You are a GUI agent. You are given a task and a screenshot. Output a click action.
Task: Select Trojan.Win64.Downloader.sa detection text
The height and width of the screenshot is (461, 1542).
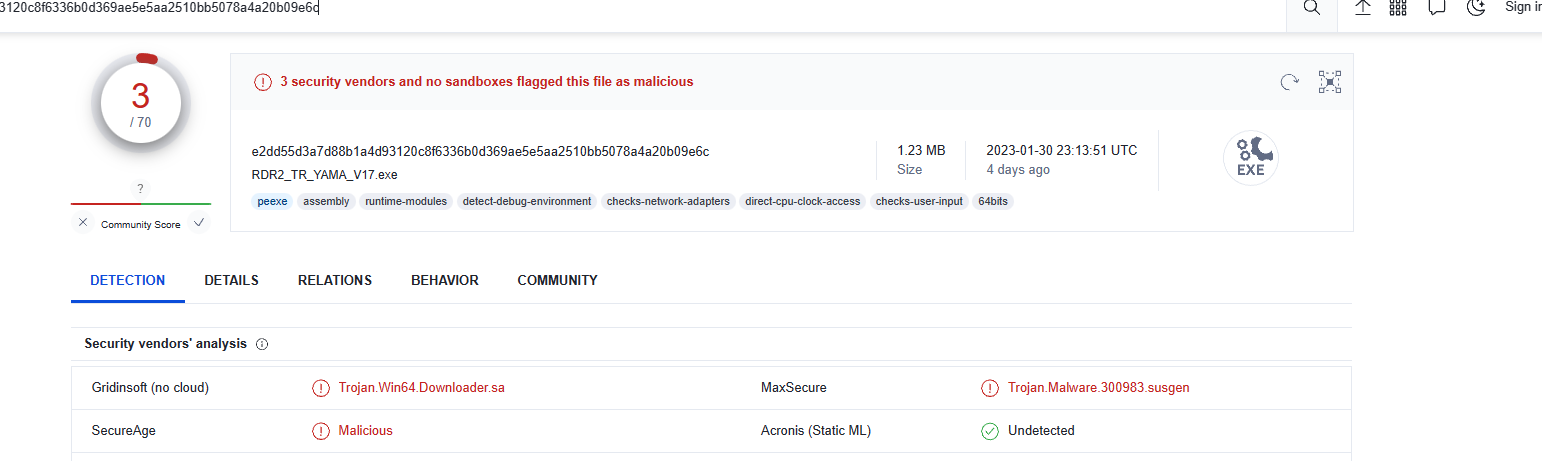(x=421, y=387)
